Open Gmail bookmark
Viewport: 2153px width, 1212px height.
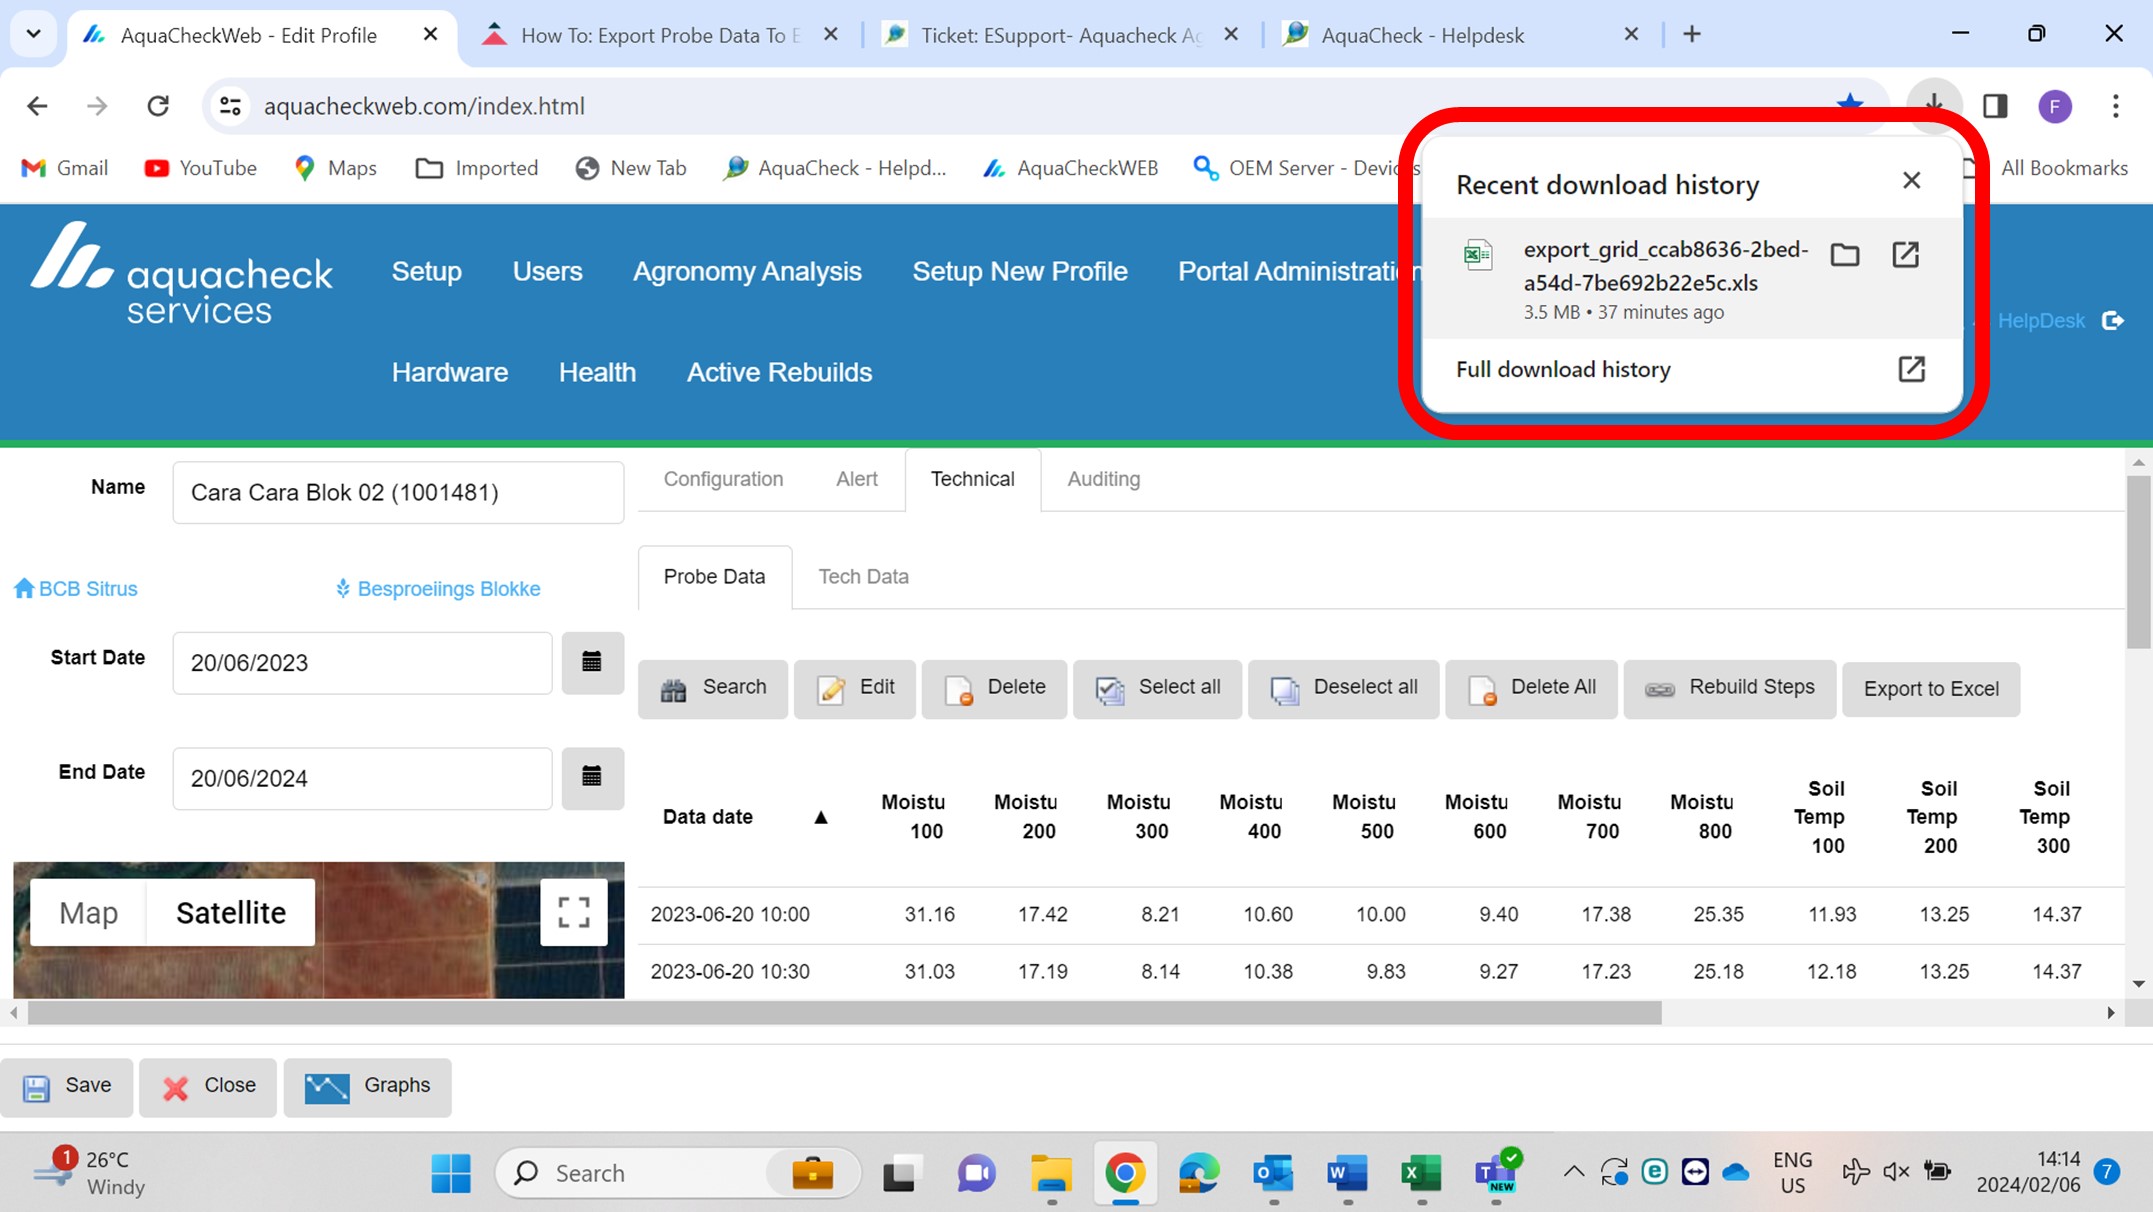click(65, 168)
